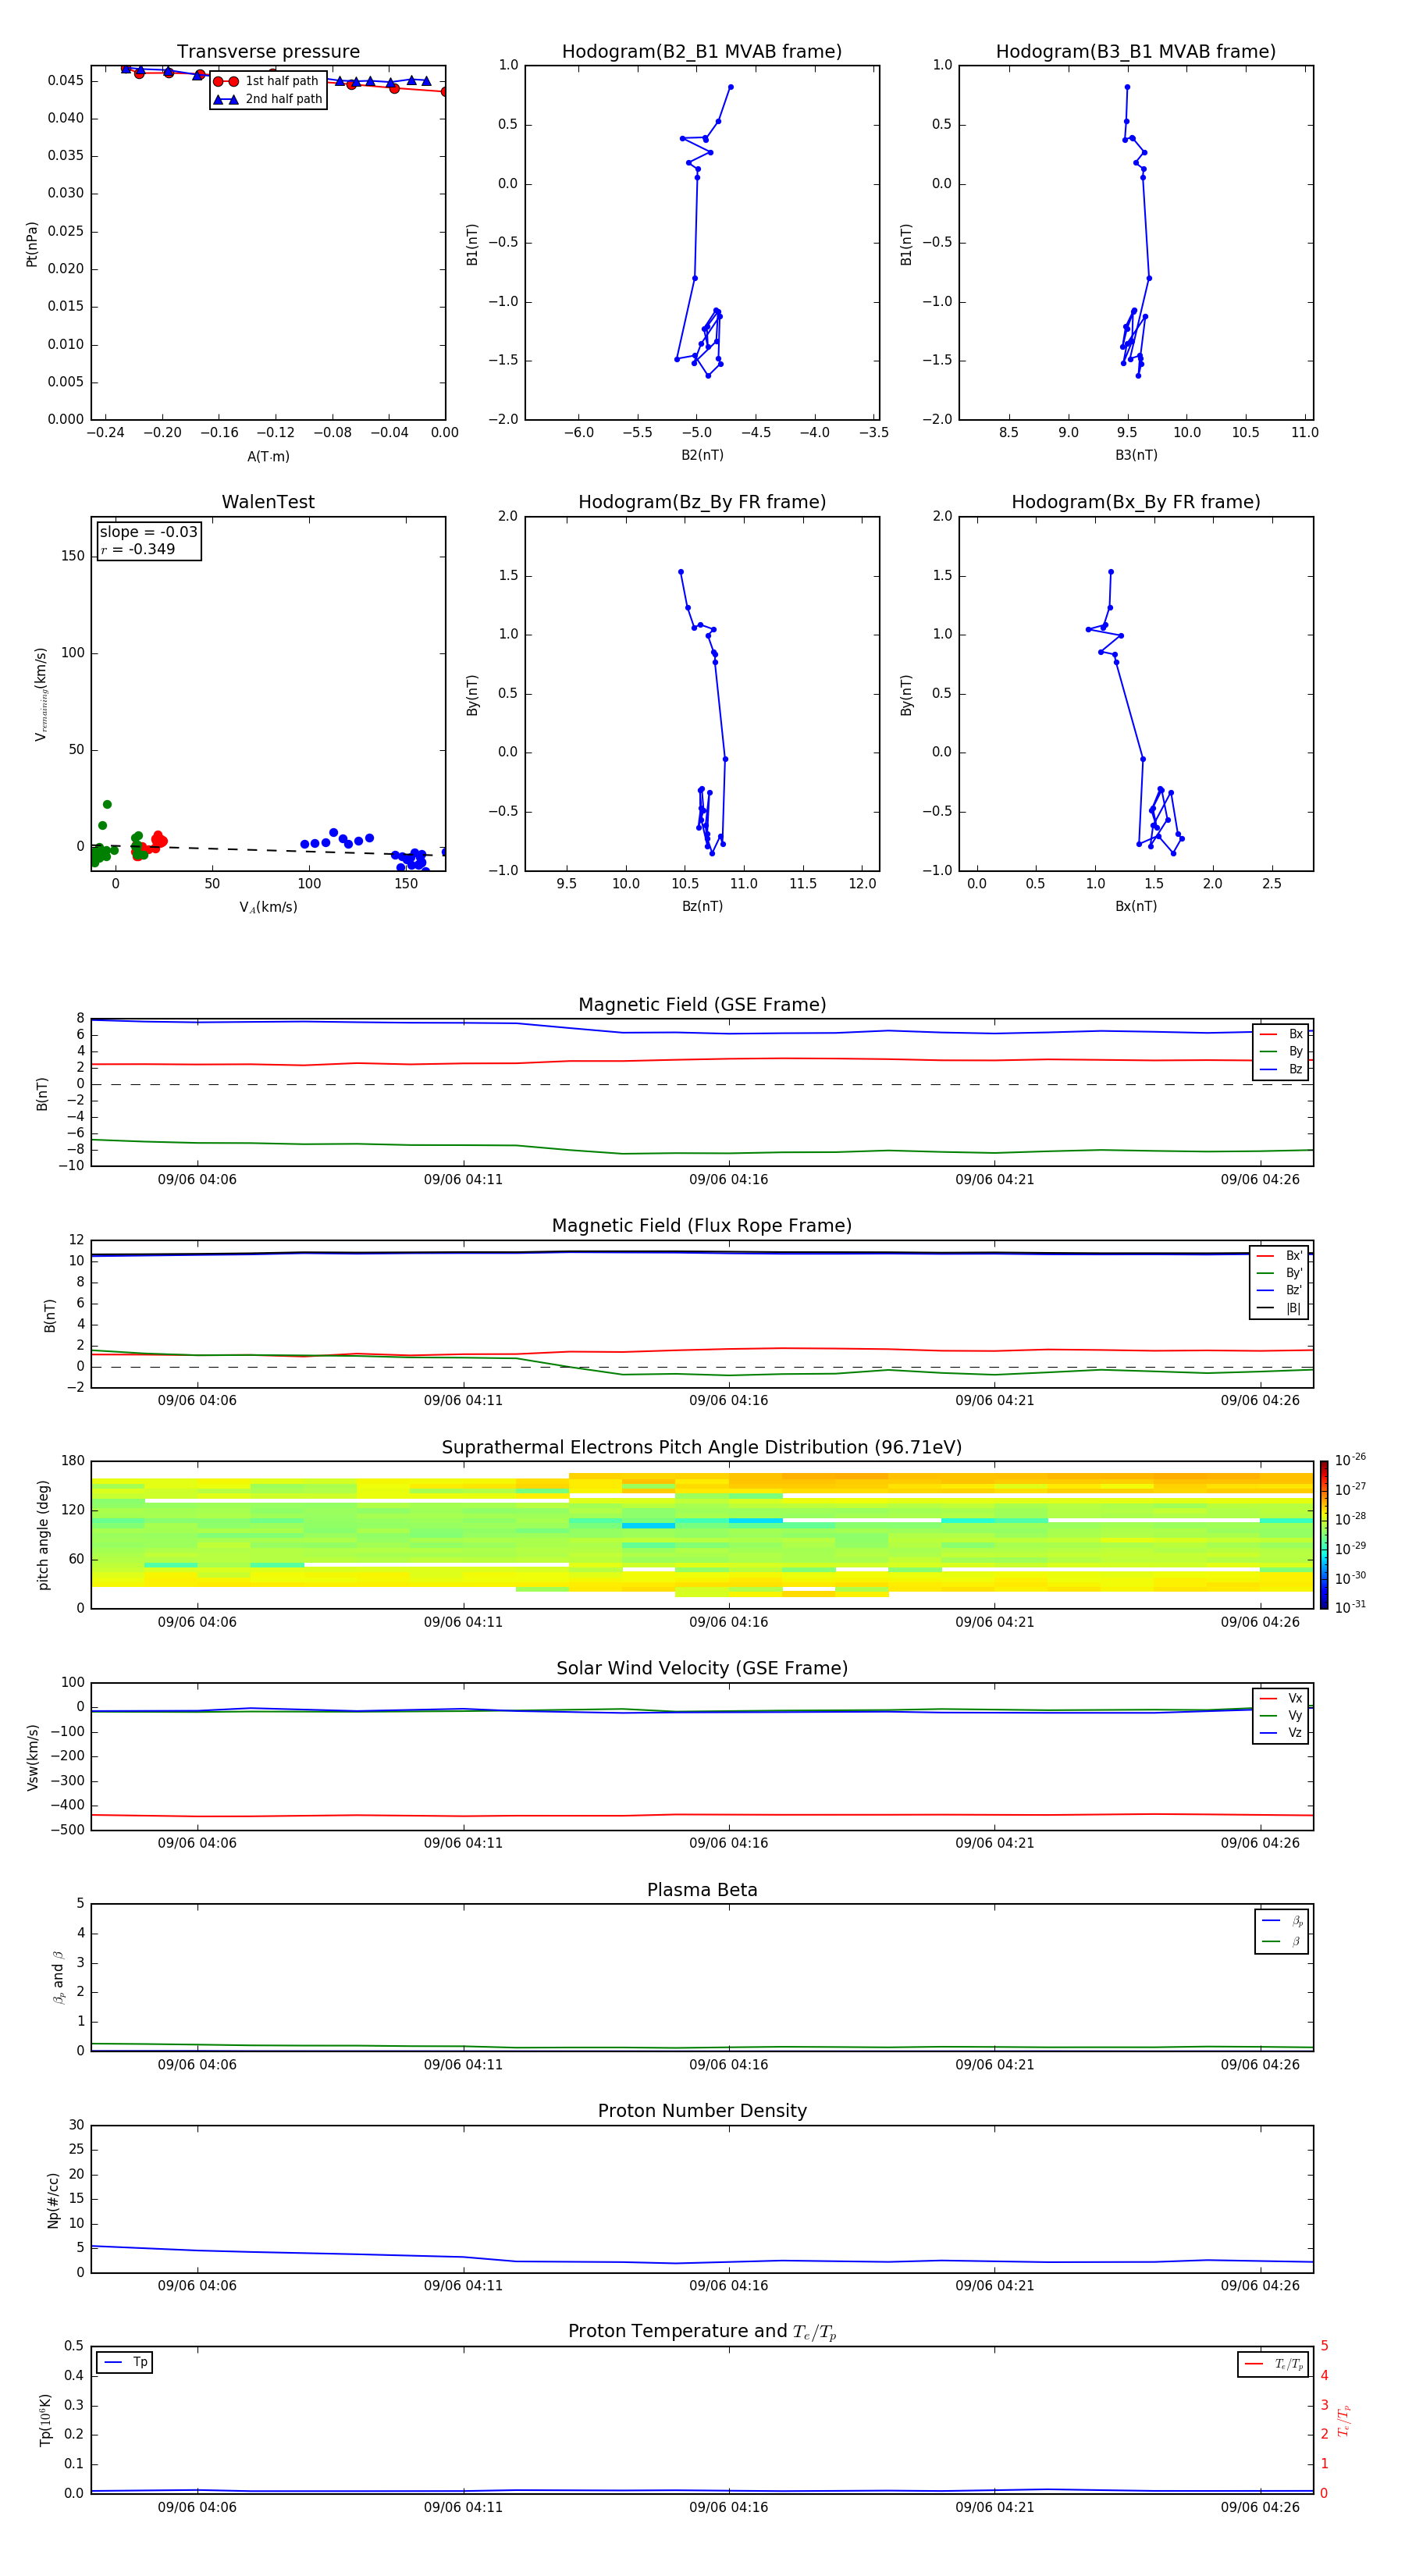Screen dimensions: 1405x2576
Task: Click the "10^-31" colorbar label
Action: pyautogui.click(x=1350, y=1607)
